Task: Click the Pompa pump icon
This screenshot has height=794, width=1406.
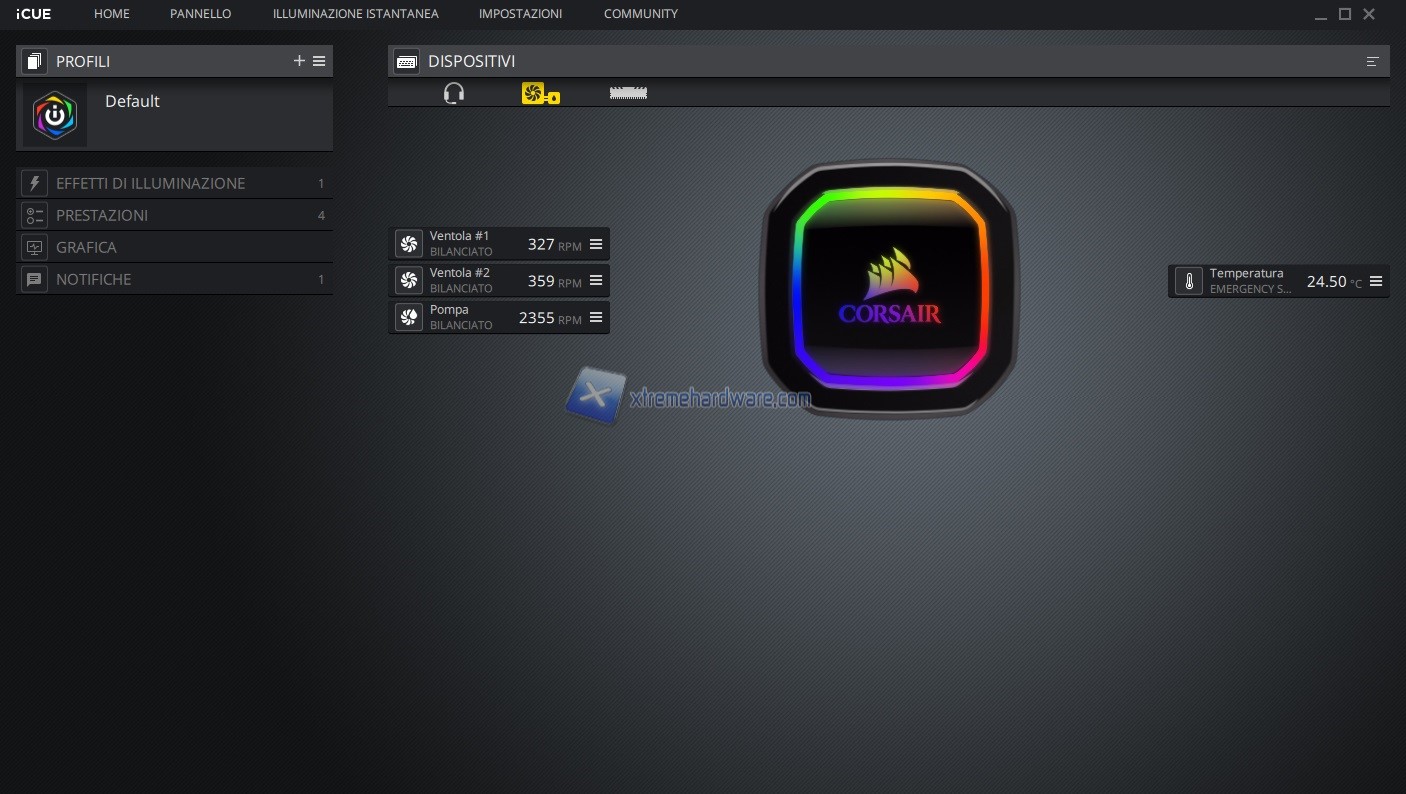Action: (x=408, y=318)
